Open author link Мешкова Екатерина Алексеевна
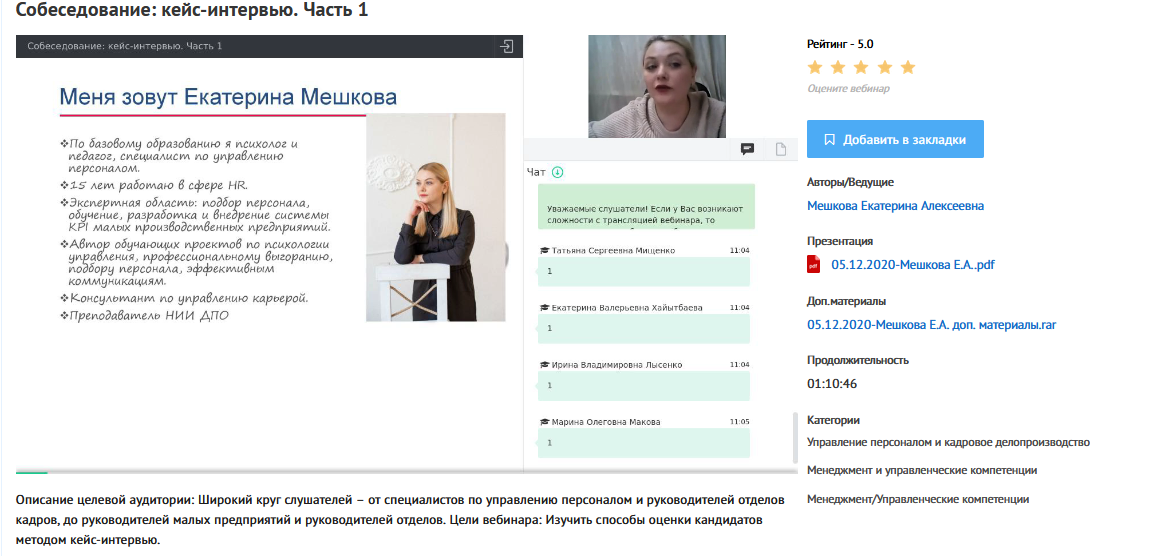Viewport: 1162px width, 556px height. pyautogui.click(x=895, y=206)
